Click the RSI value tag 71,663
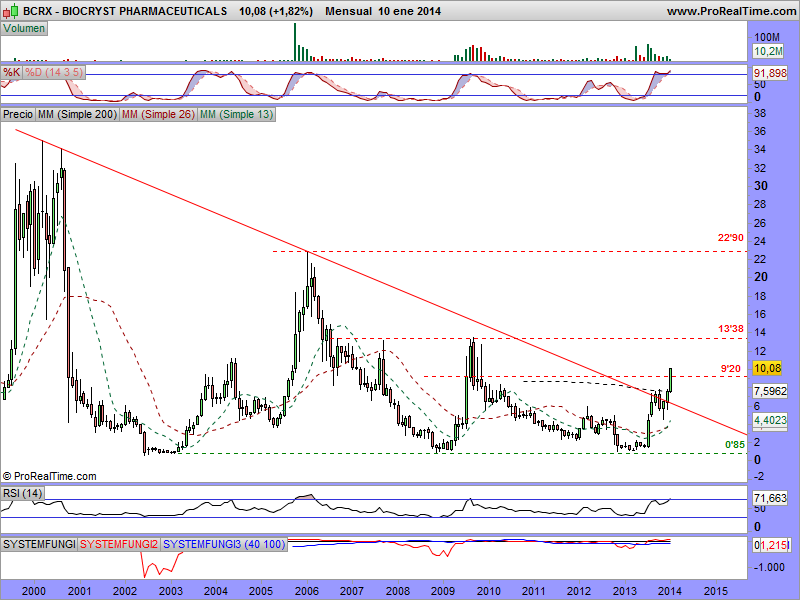The height and width of the screenshot is (600, 800). point(770,497)
